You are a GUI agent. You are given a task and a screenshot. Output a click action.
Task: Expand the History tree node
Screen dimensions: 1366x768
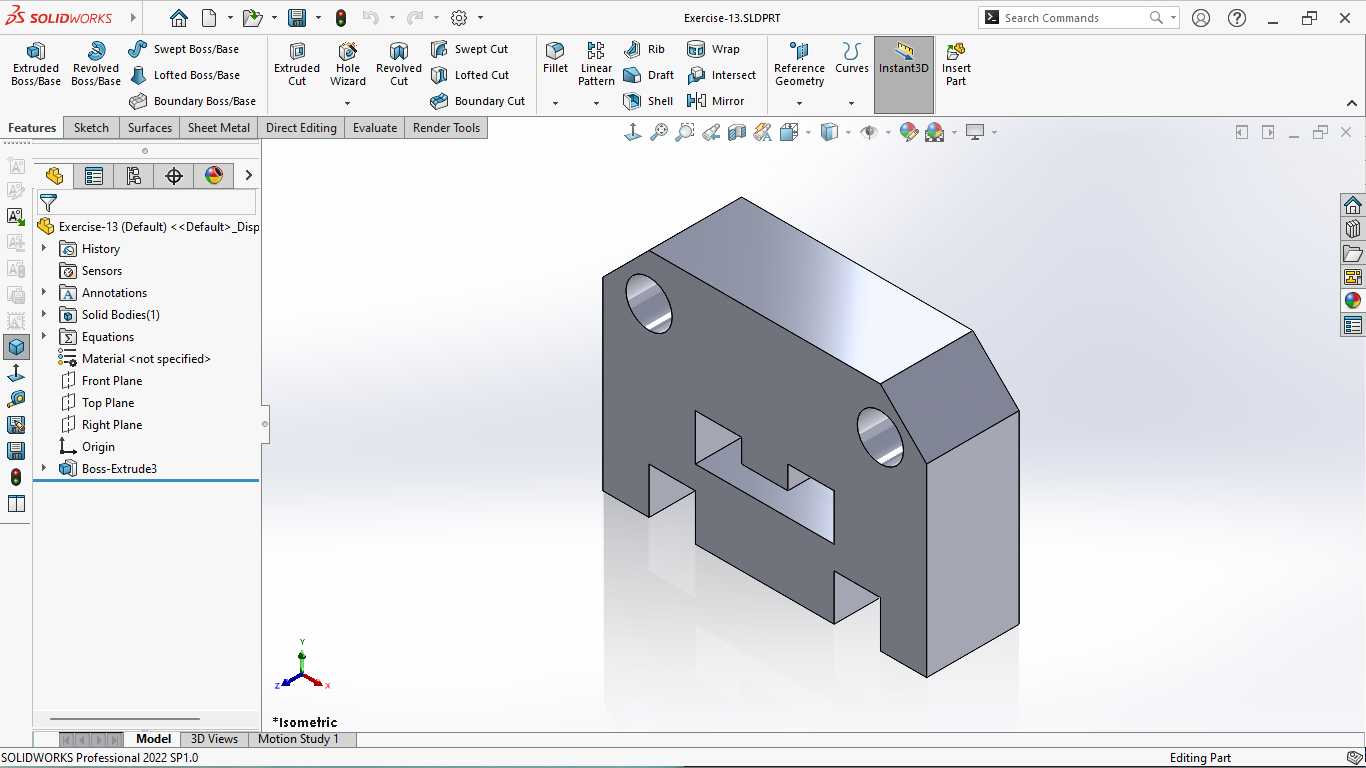pos(44,249)
